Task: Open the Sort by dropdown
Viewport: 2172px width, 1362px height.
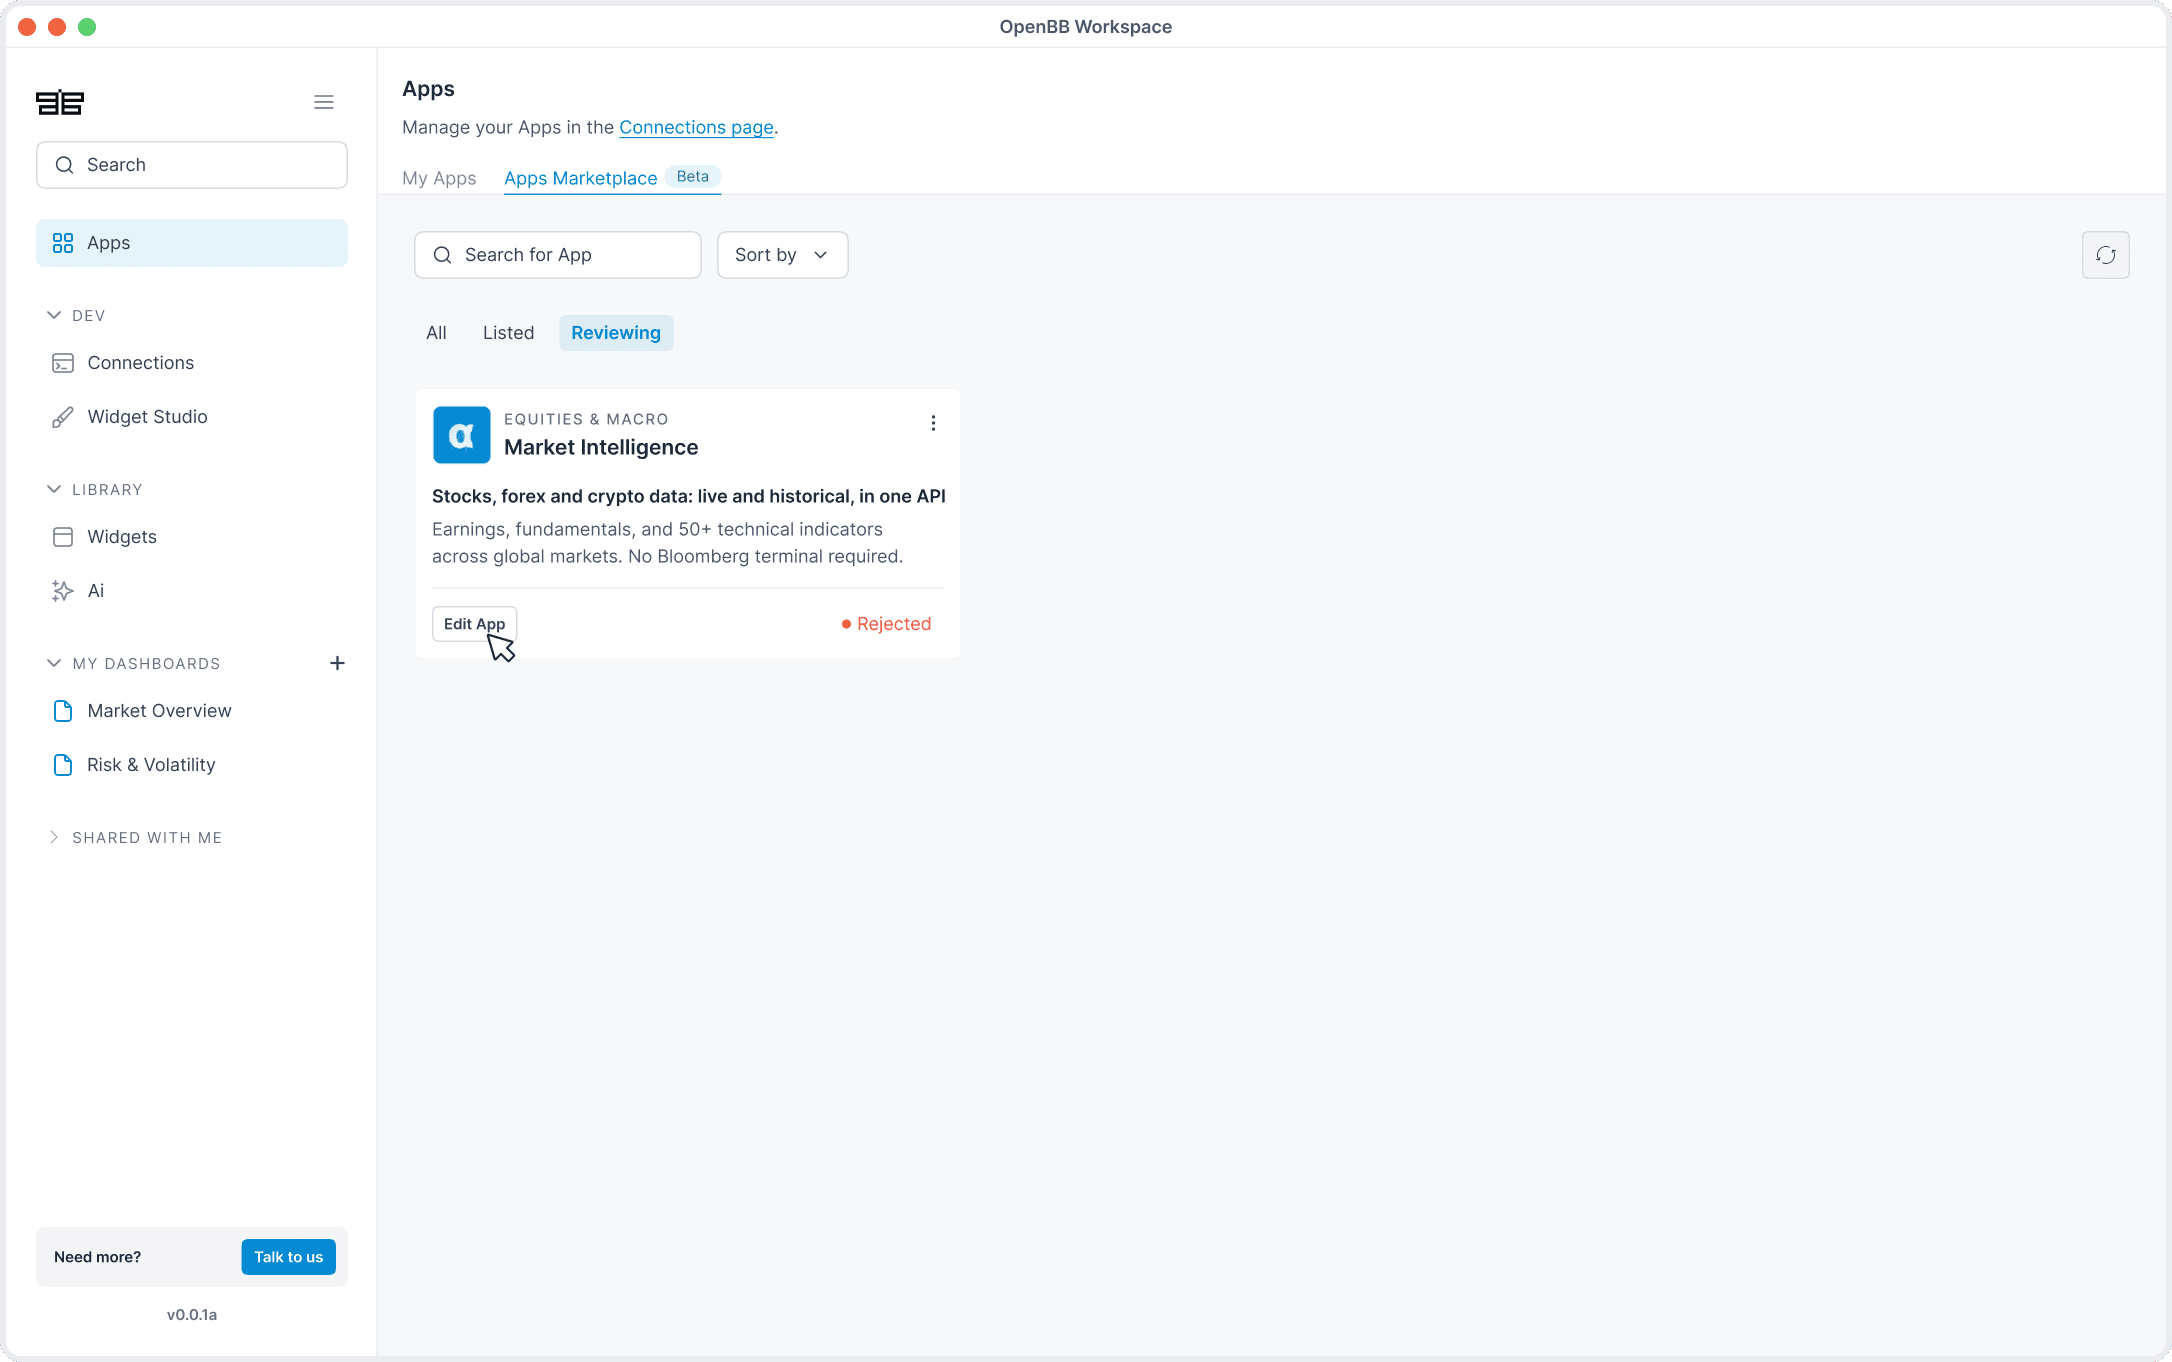Action: (x=782, y=255)
